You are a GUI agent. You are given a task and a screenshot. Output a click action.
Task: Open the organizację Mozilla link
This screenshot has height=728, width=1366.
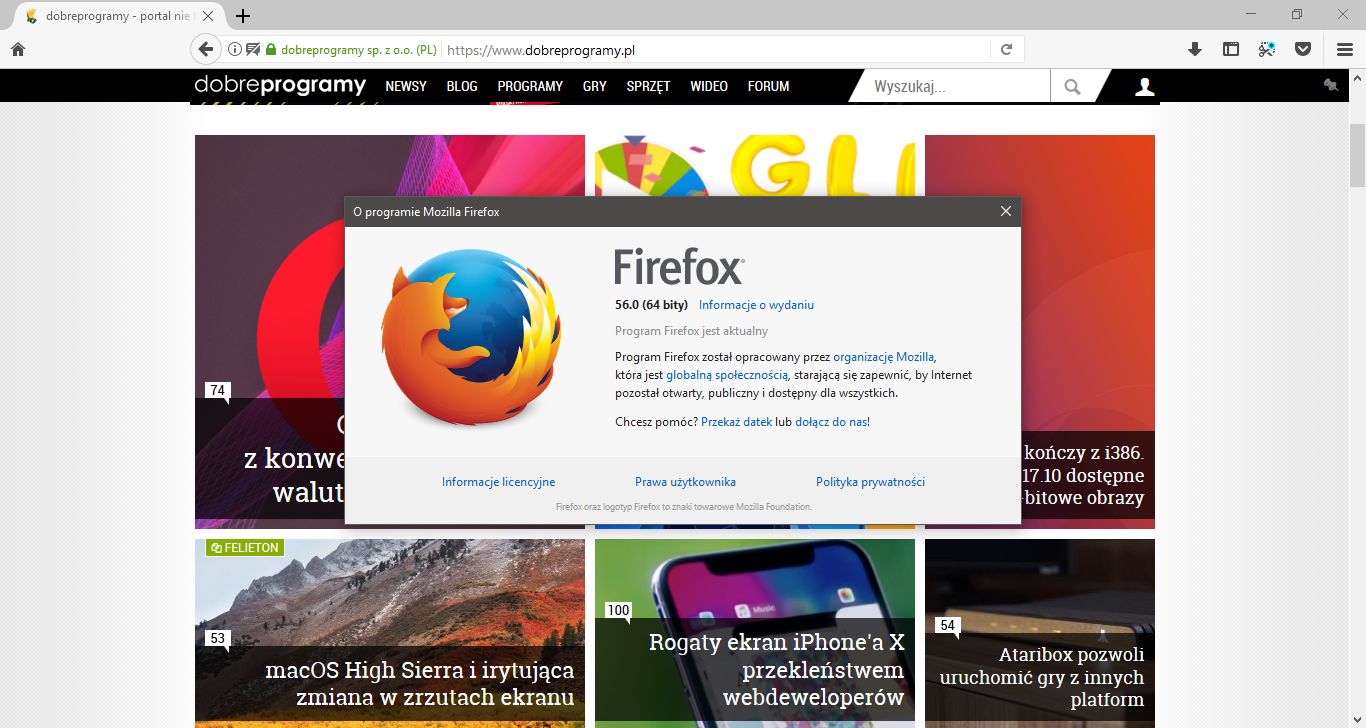[883, 356]
